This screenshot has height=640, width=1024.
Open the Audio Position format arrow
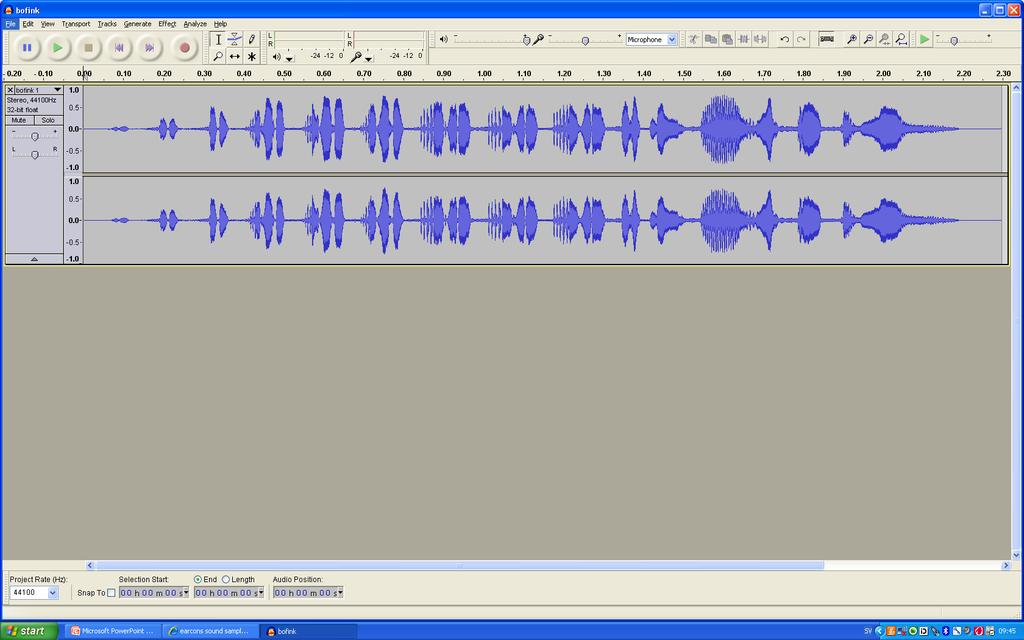[340, 593]
